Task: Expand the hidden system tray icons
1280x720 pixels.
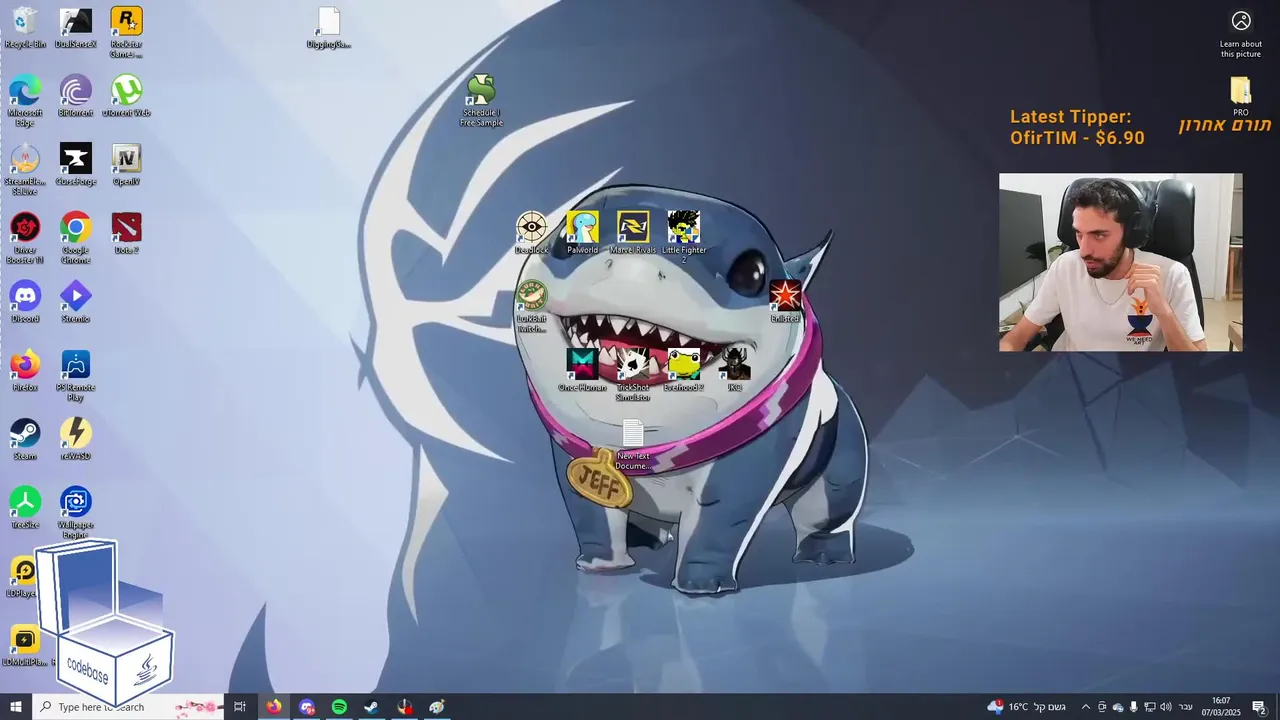Action: (1086, 707)
